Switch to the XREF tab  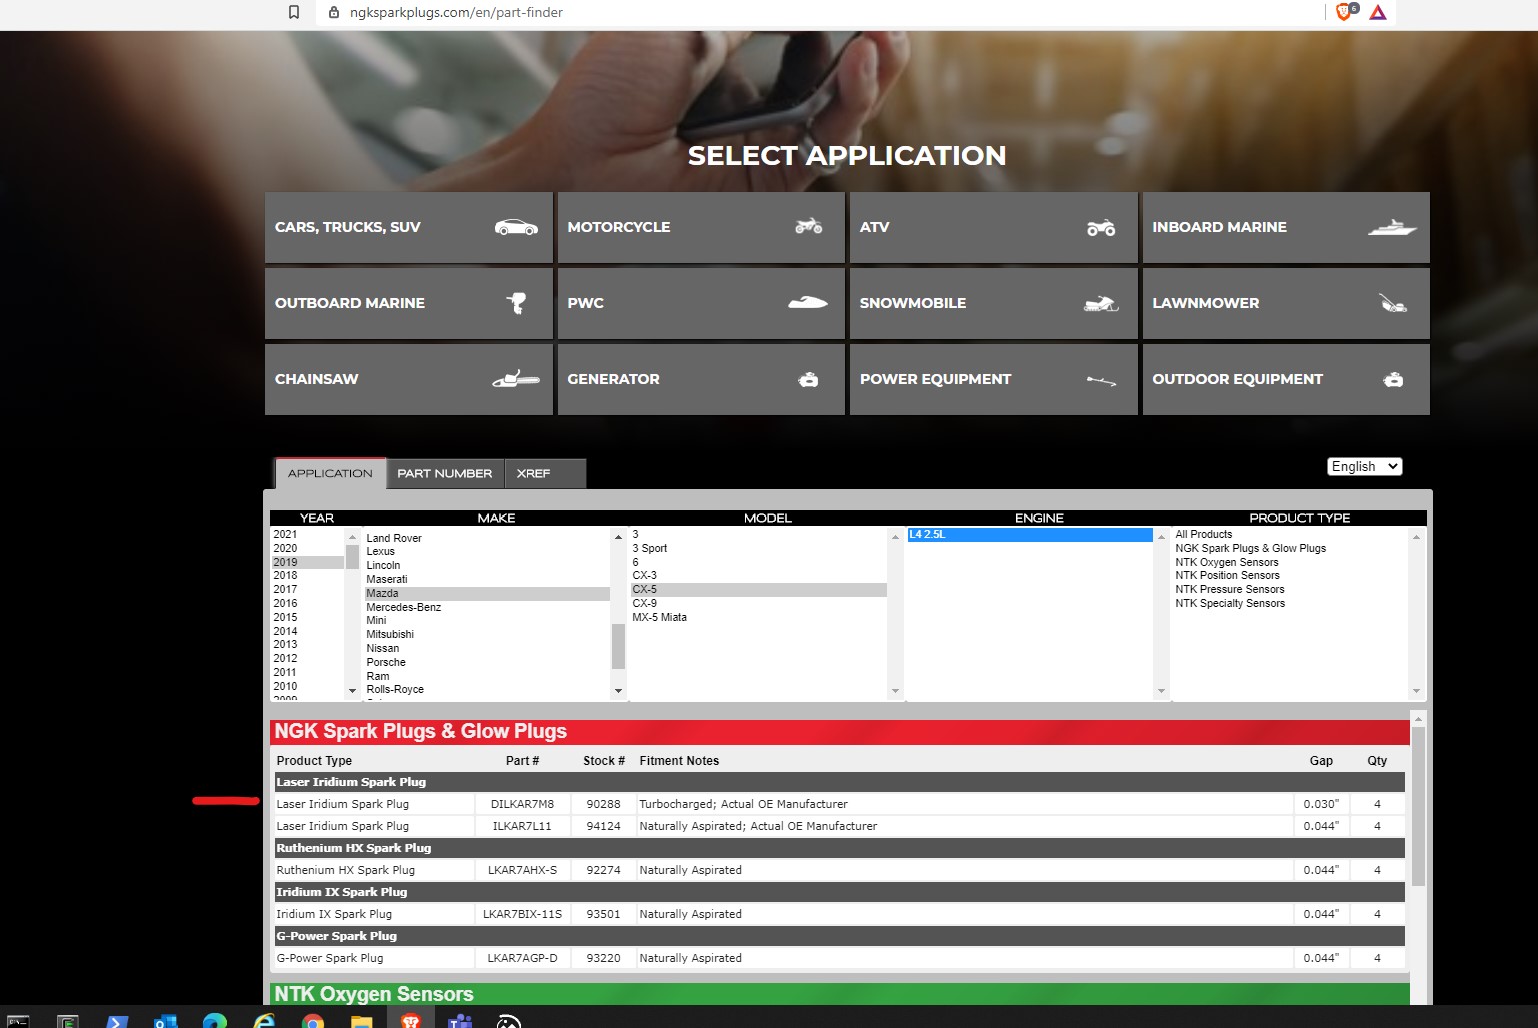533,473
